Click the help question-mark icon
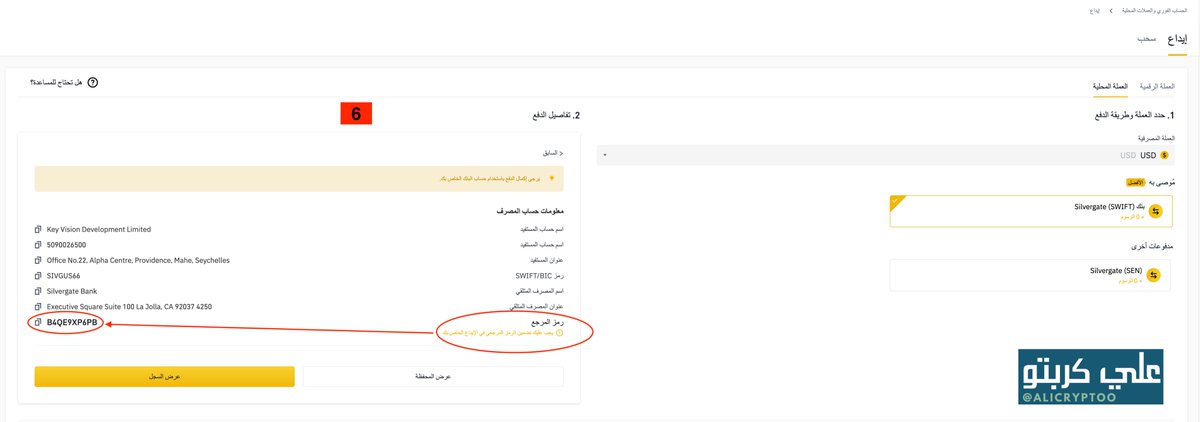This screenshot has height=422, width=1200. [94, 83]
